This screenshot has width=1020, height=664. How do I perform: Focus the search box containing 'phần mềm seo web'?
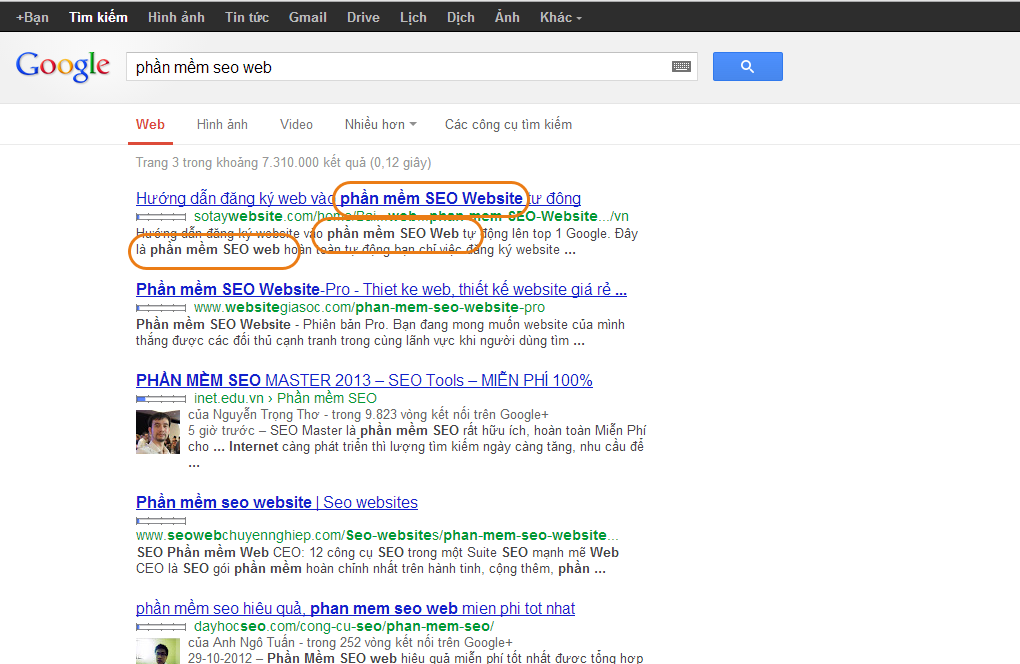[x=411, y=66]
